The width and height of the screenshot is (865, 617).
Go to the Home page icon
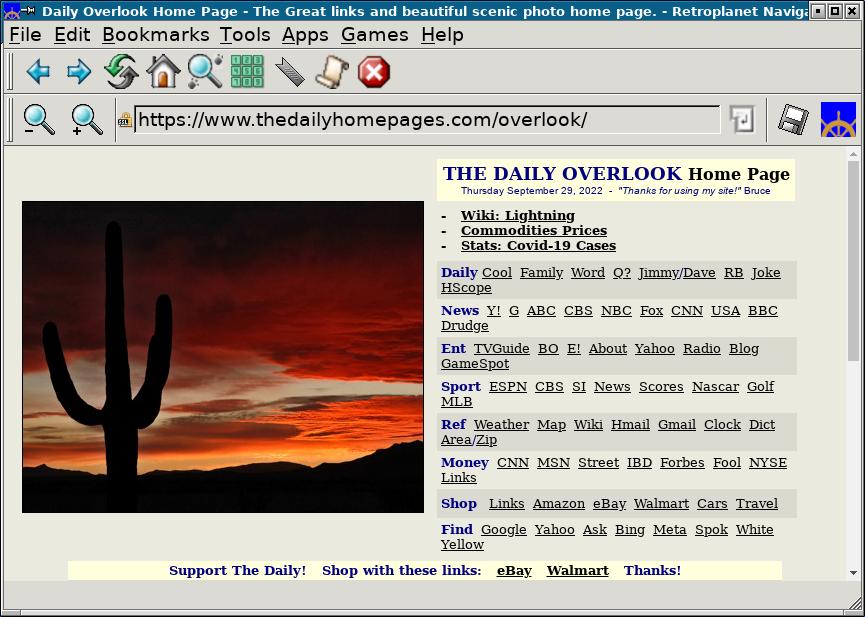[x=163, y=71]
